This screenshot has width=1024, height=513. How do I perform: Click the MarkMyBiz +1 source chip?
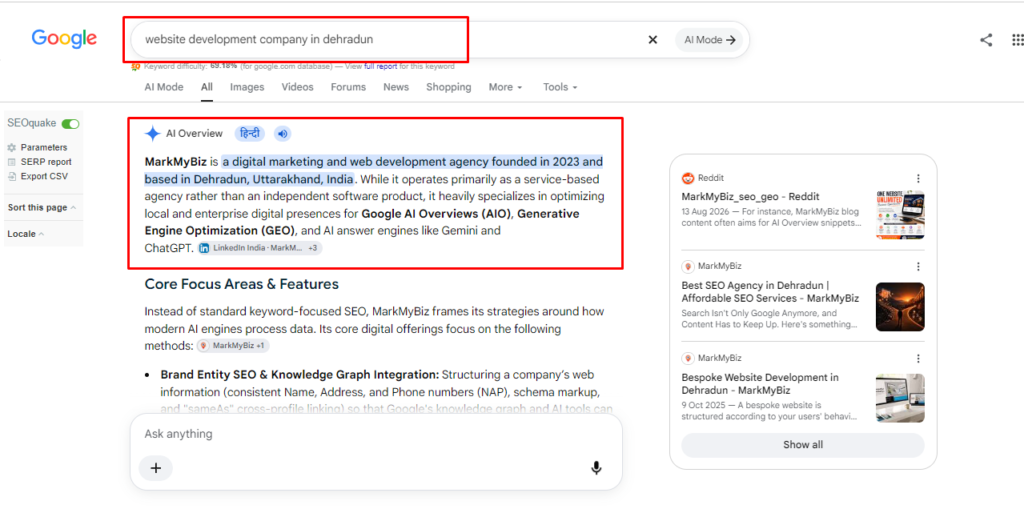tap(233, 345)
